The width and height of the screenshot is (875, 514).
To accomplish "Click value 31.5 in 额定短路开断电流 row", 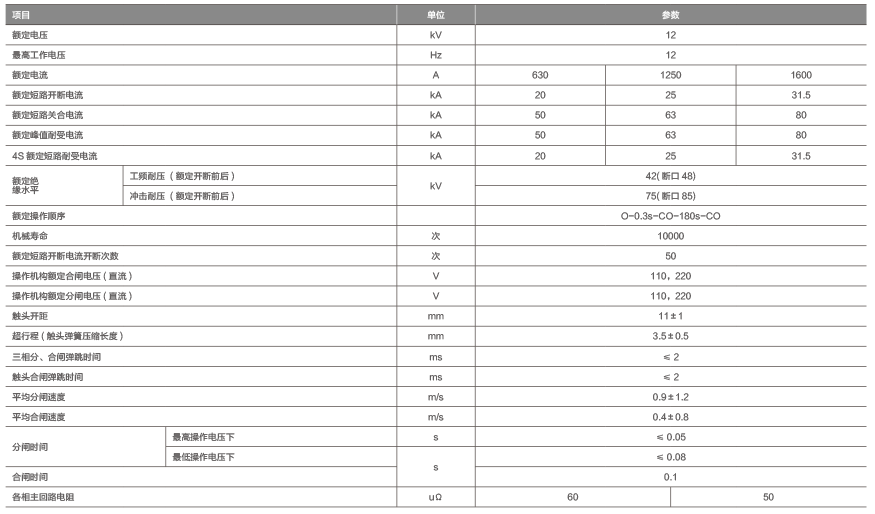I will coord(801,95).
